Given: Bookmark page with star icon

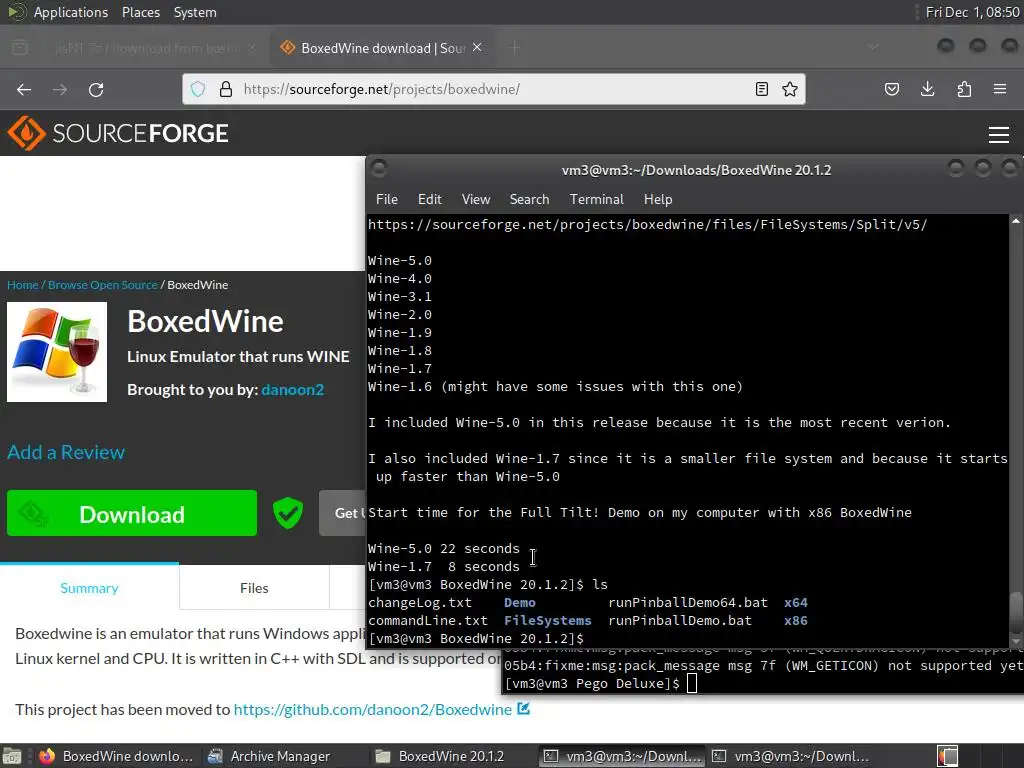Looking at the screenshot, I should (x=790, y=89).
